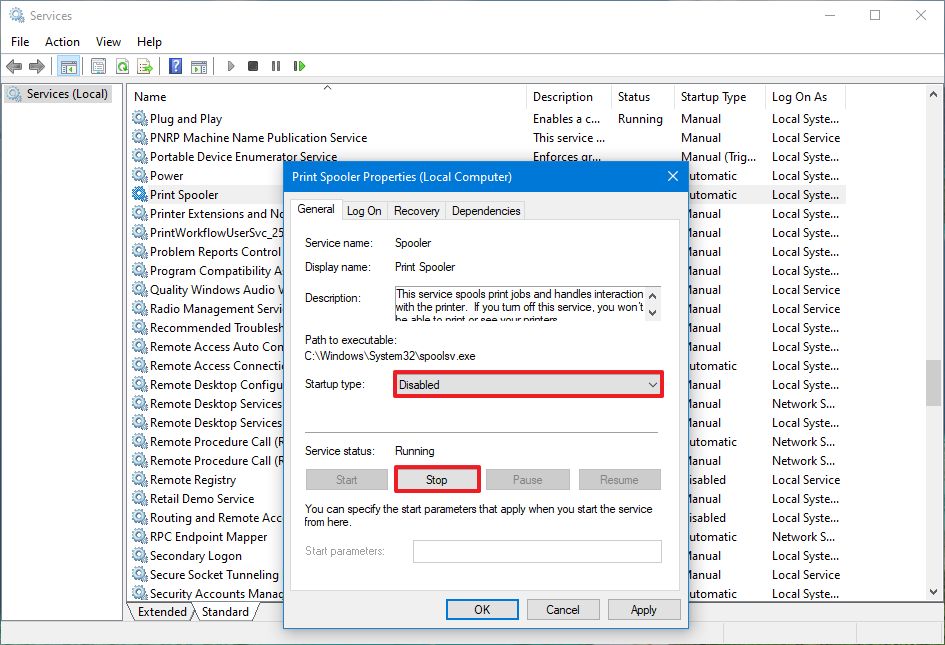This screenshot has height=645, width=945.
Task: Click the Stop Service square icon
Action: (x=253, y=66)
